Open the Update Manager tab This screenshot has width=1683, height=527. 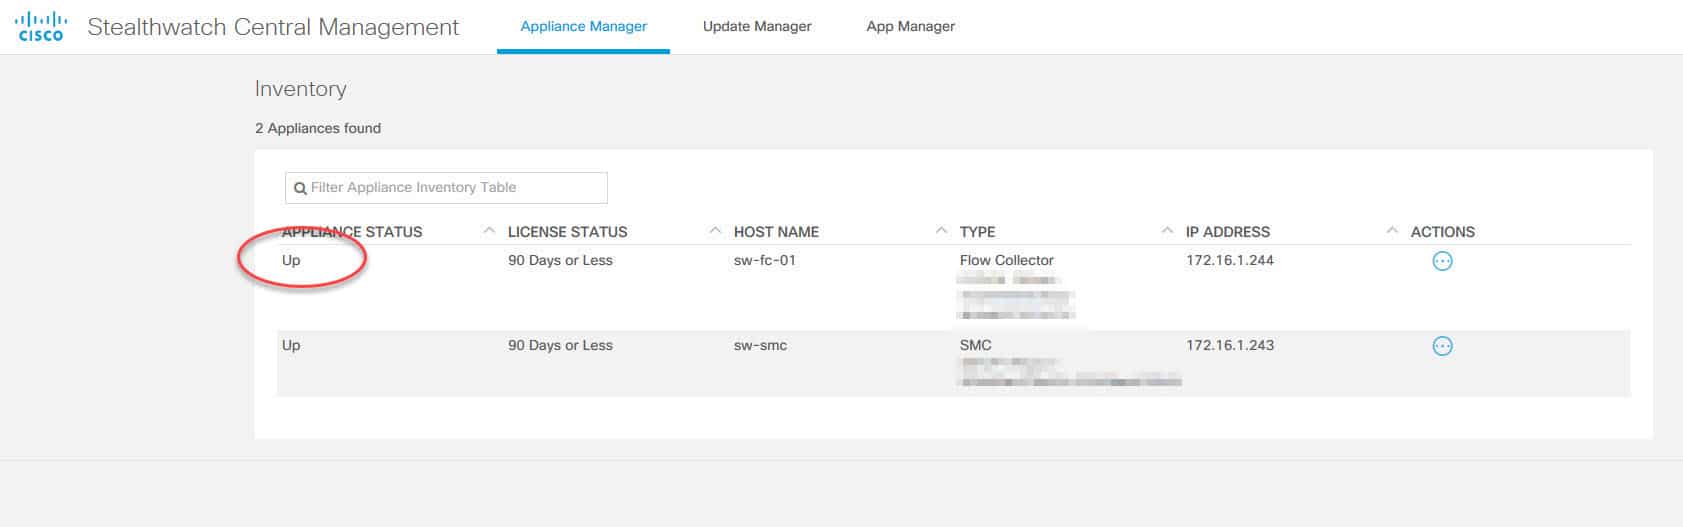(x=757, y=26)
